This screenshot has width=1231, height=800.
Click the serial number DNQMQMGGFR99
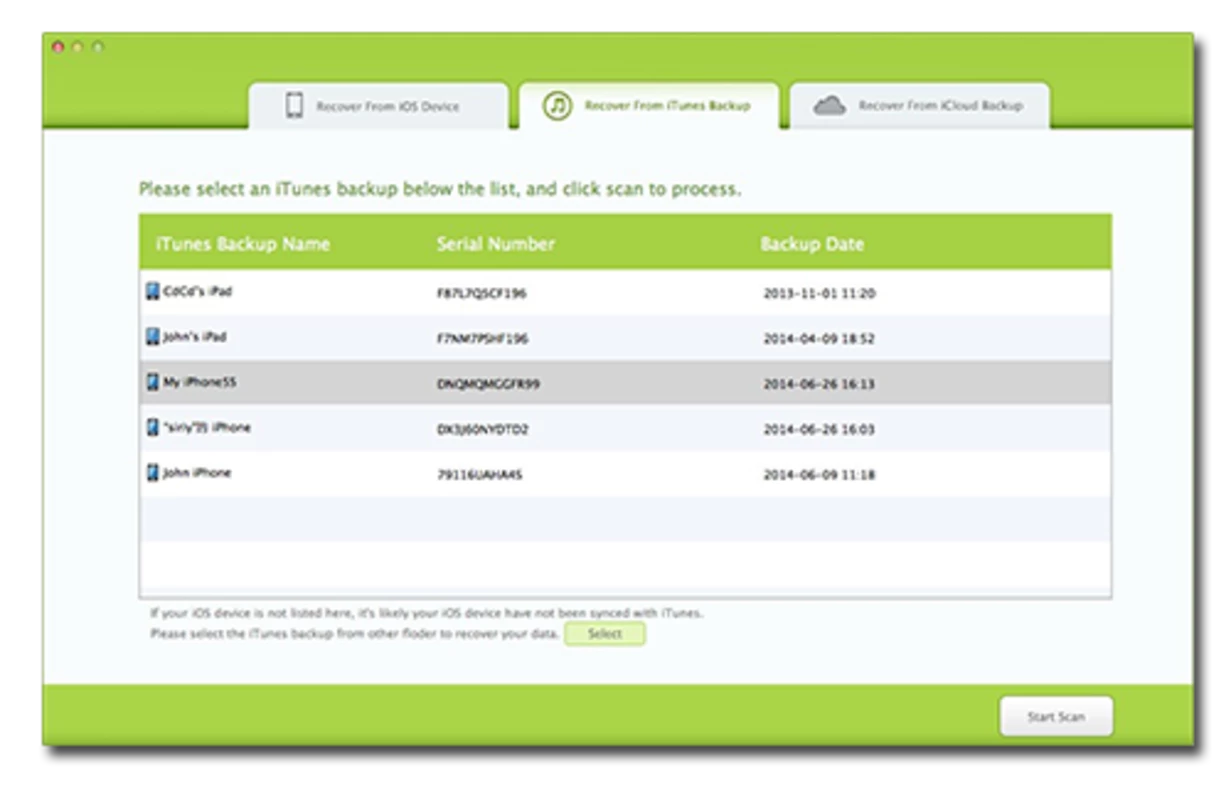[488, 384]
